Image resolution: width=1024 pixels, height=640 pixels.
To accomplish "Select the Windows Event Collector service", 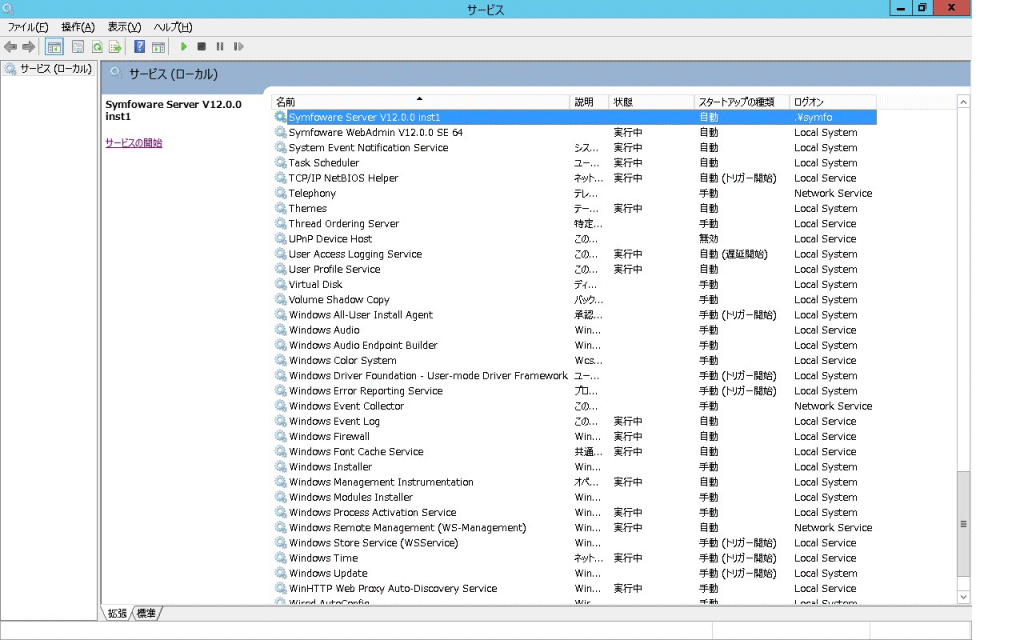I will tap(575, 406).
